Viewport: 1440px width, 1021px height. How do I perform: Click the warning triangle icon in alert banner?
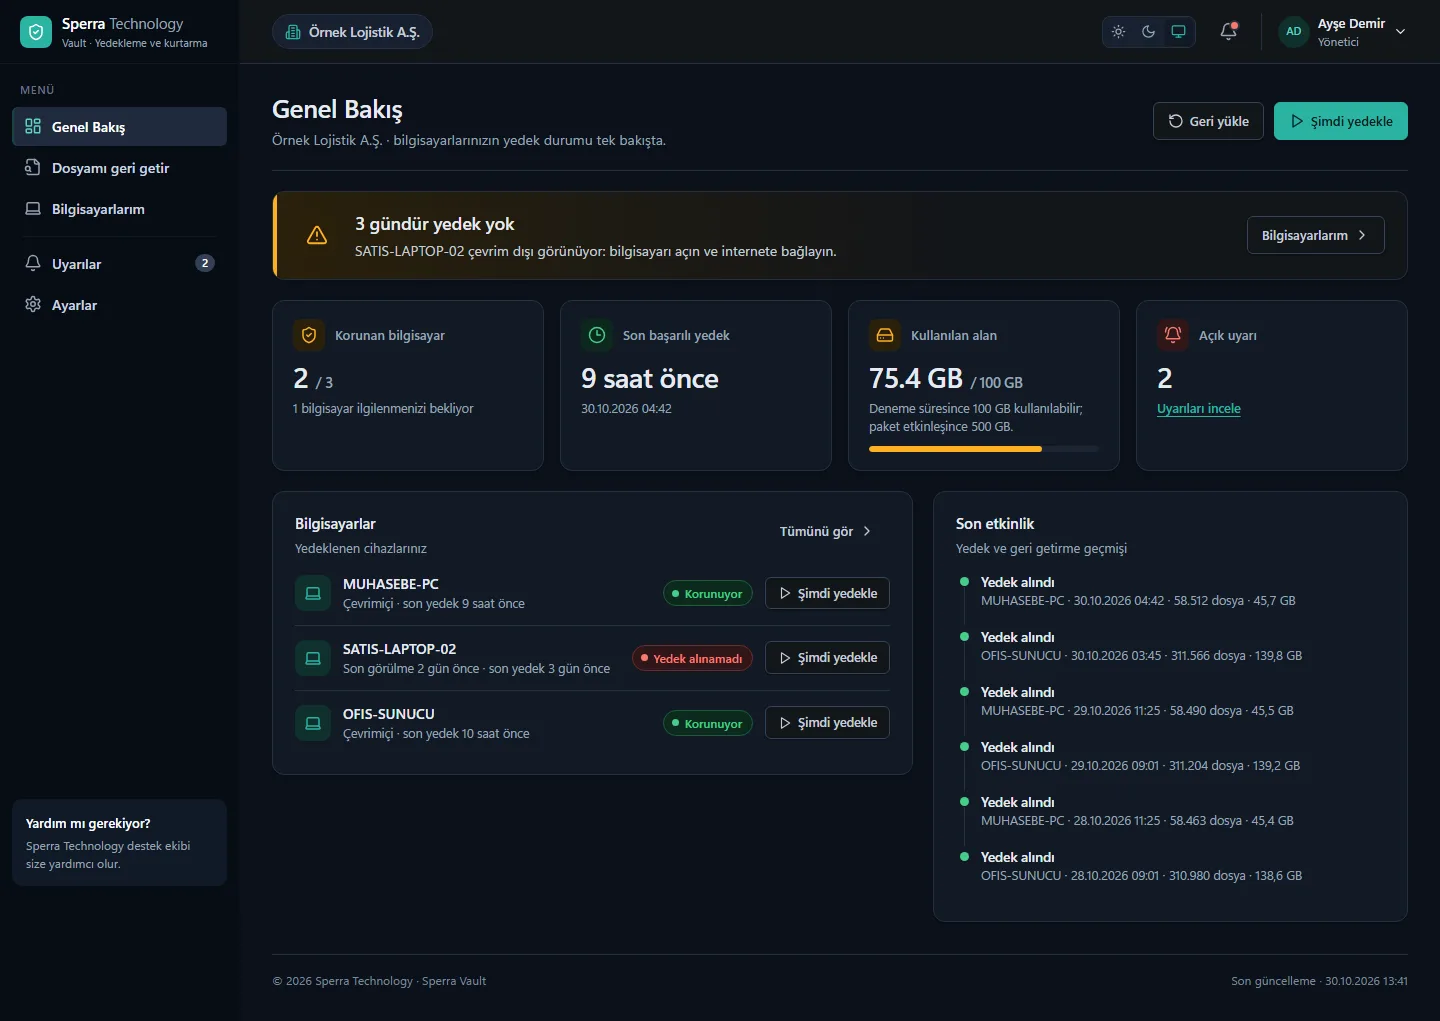coord(317,236)
